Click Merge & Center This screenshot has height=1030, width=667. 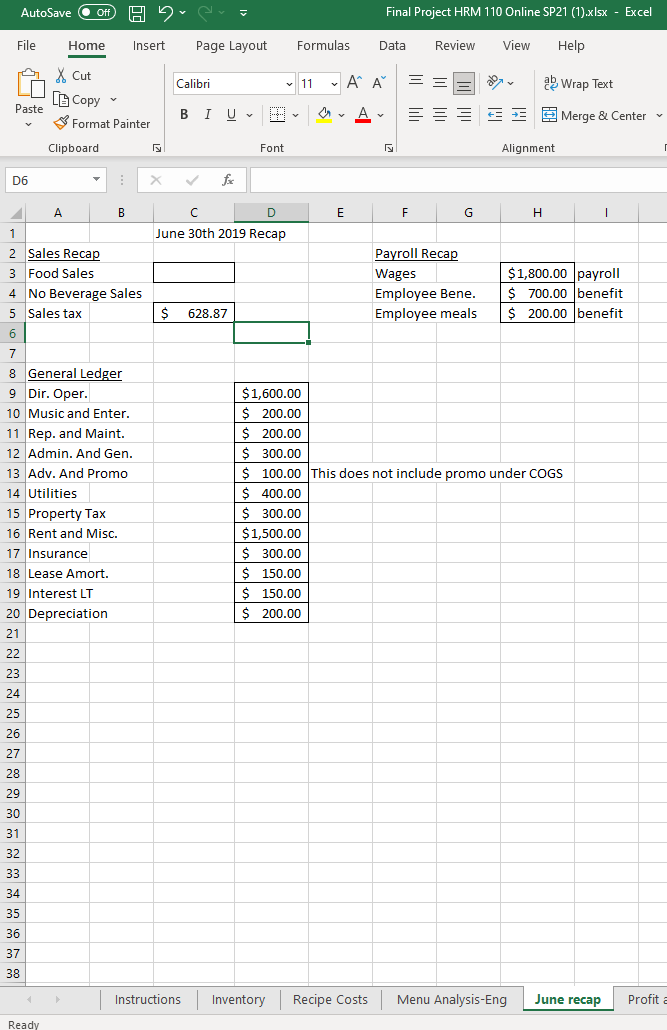tap(595, 116)
